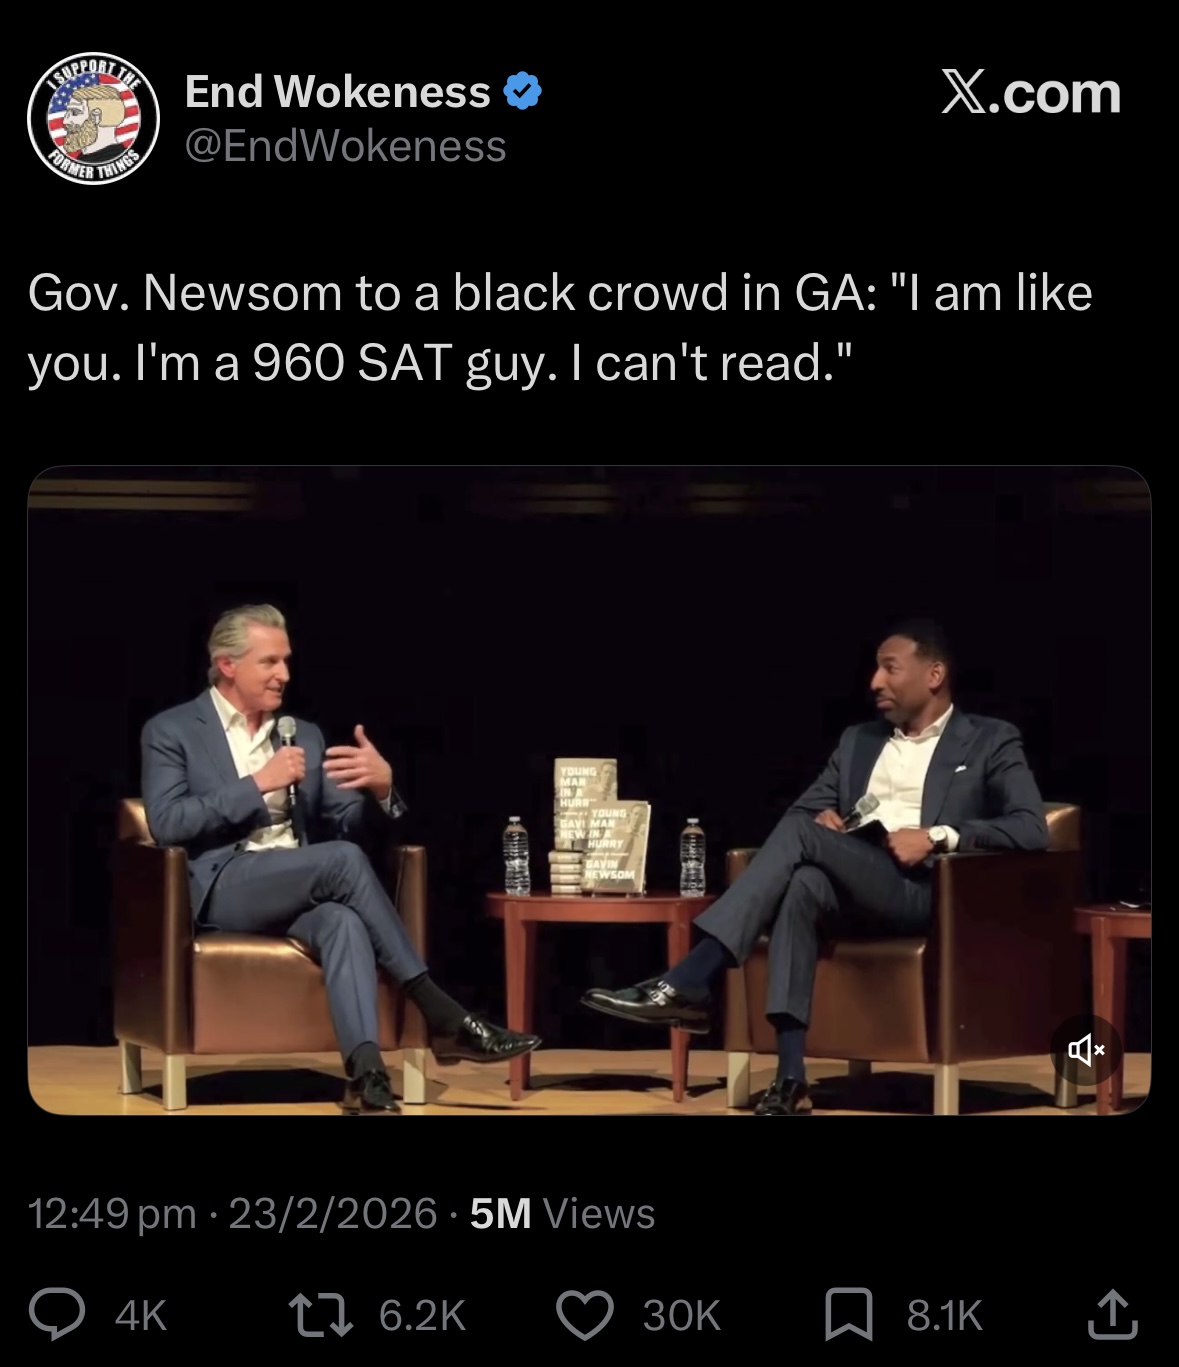
Task: Click the 23/2/2026 post date
Action: (x=333, y=1213)
